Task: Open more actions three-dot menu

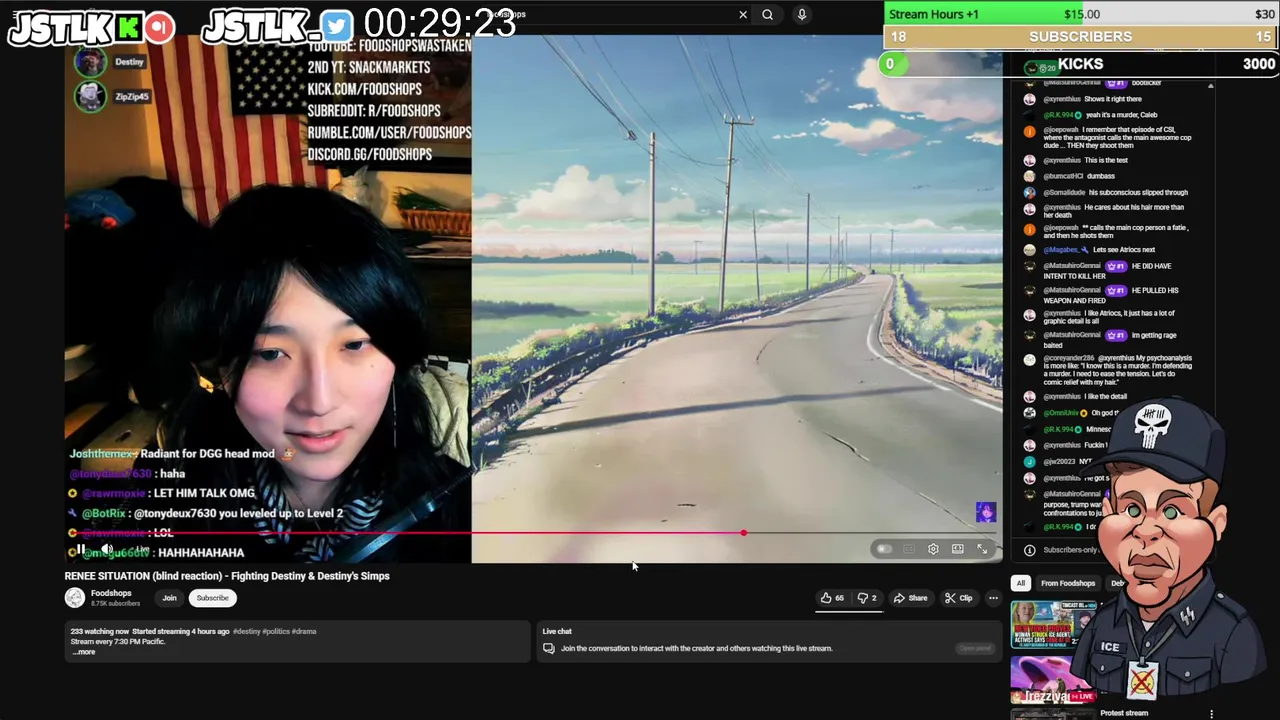Action: click(x=993, y=598)
